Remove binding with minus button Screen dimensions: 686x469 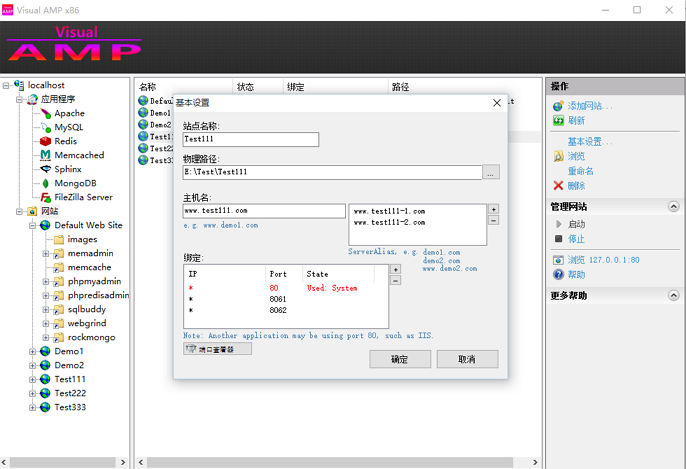[x=396, y=280]
